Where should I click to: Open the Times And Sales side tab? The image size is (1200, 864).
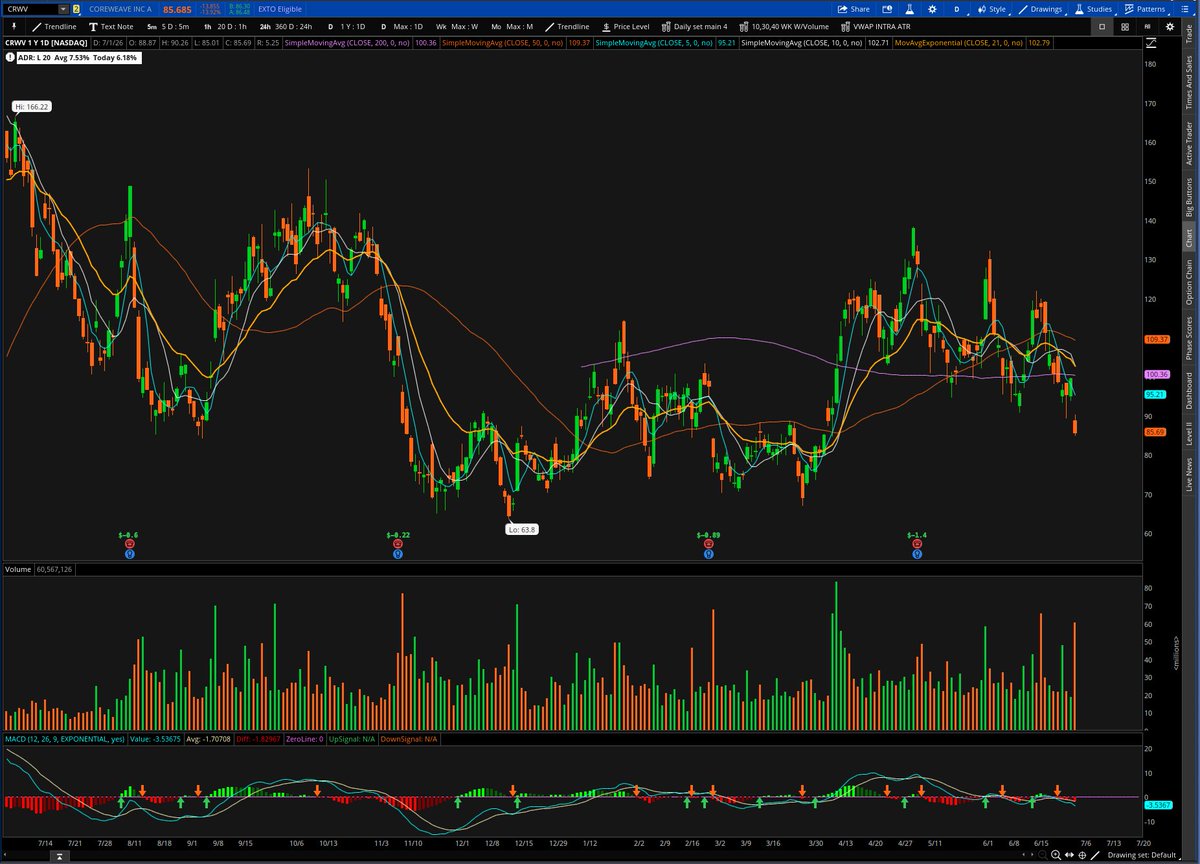(1190, 83)
